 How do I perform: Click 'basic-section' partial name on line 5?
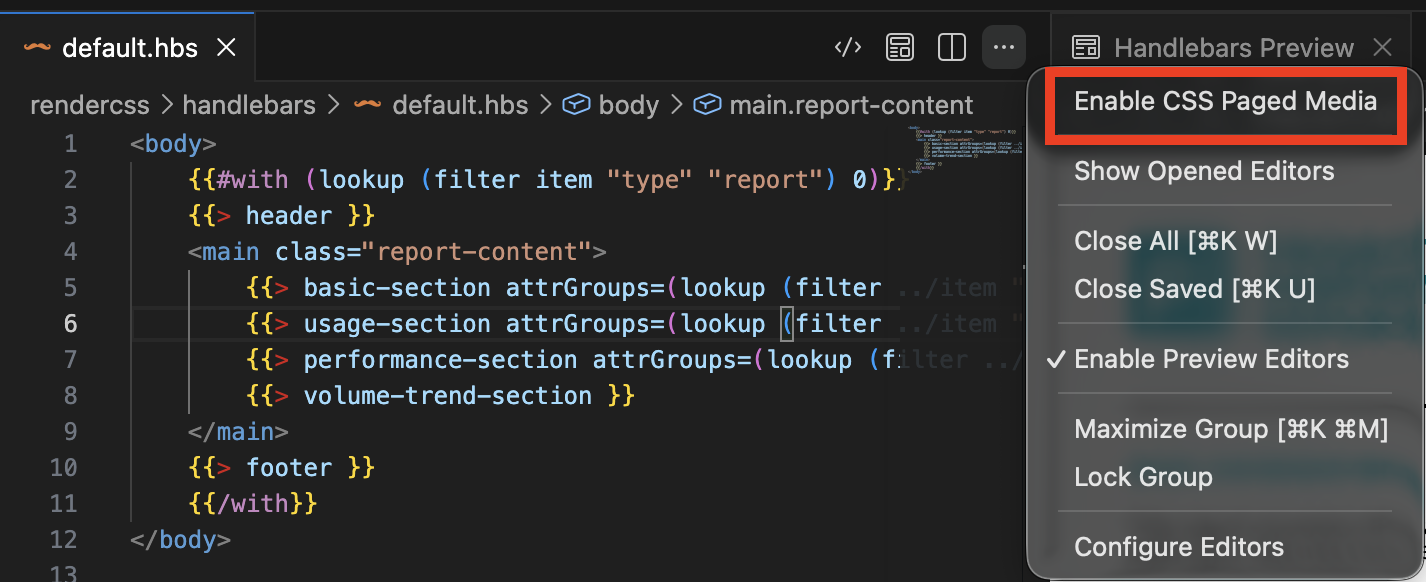(397, 288)
